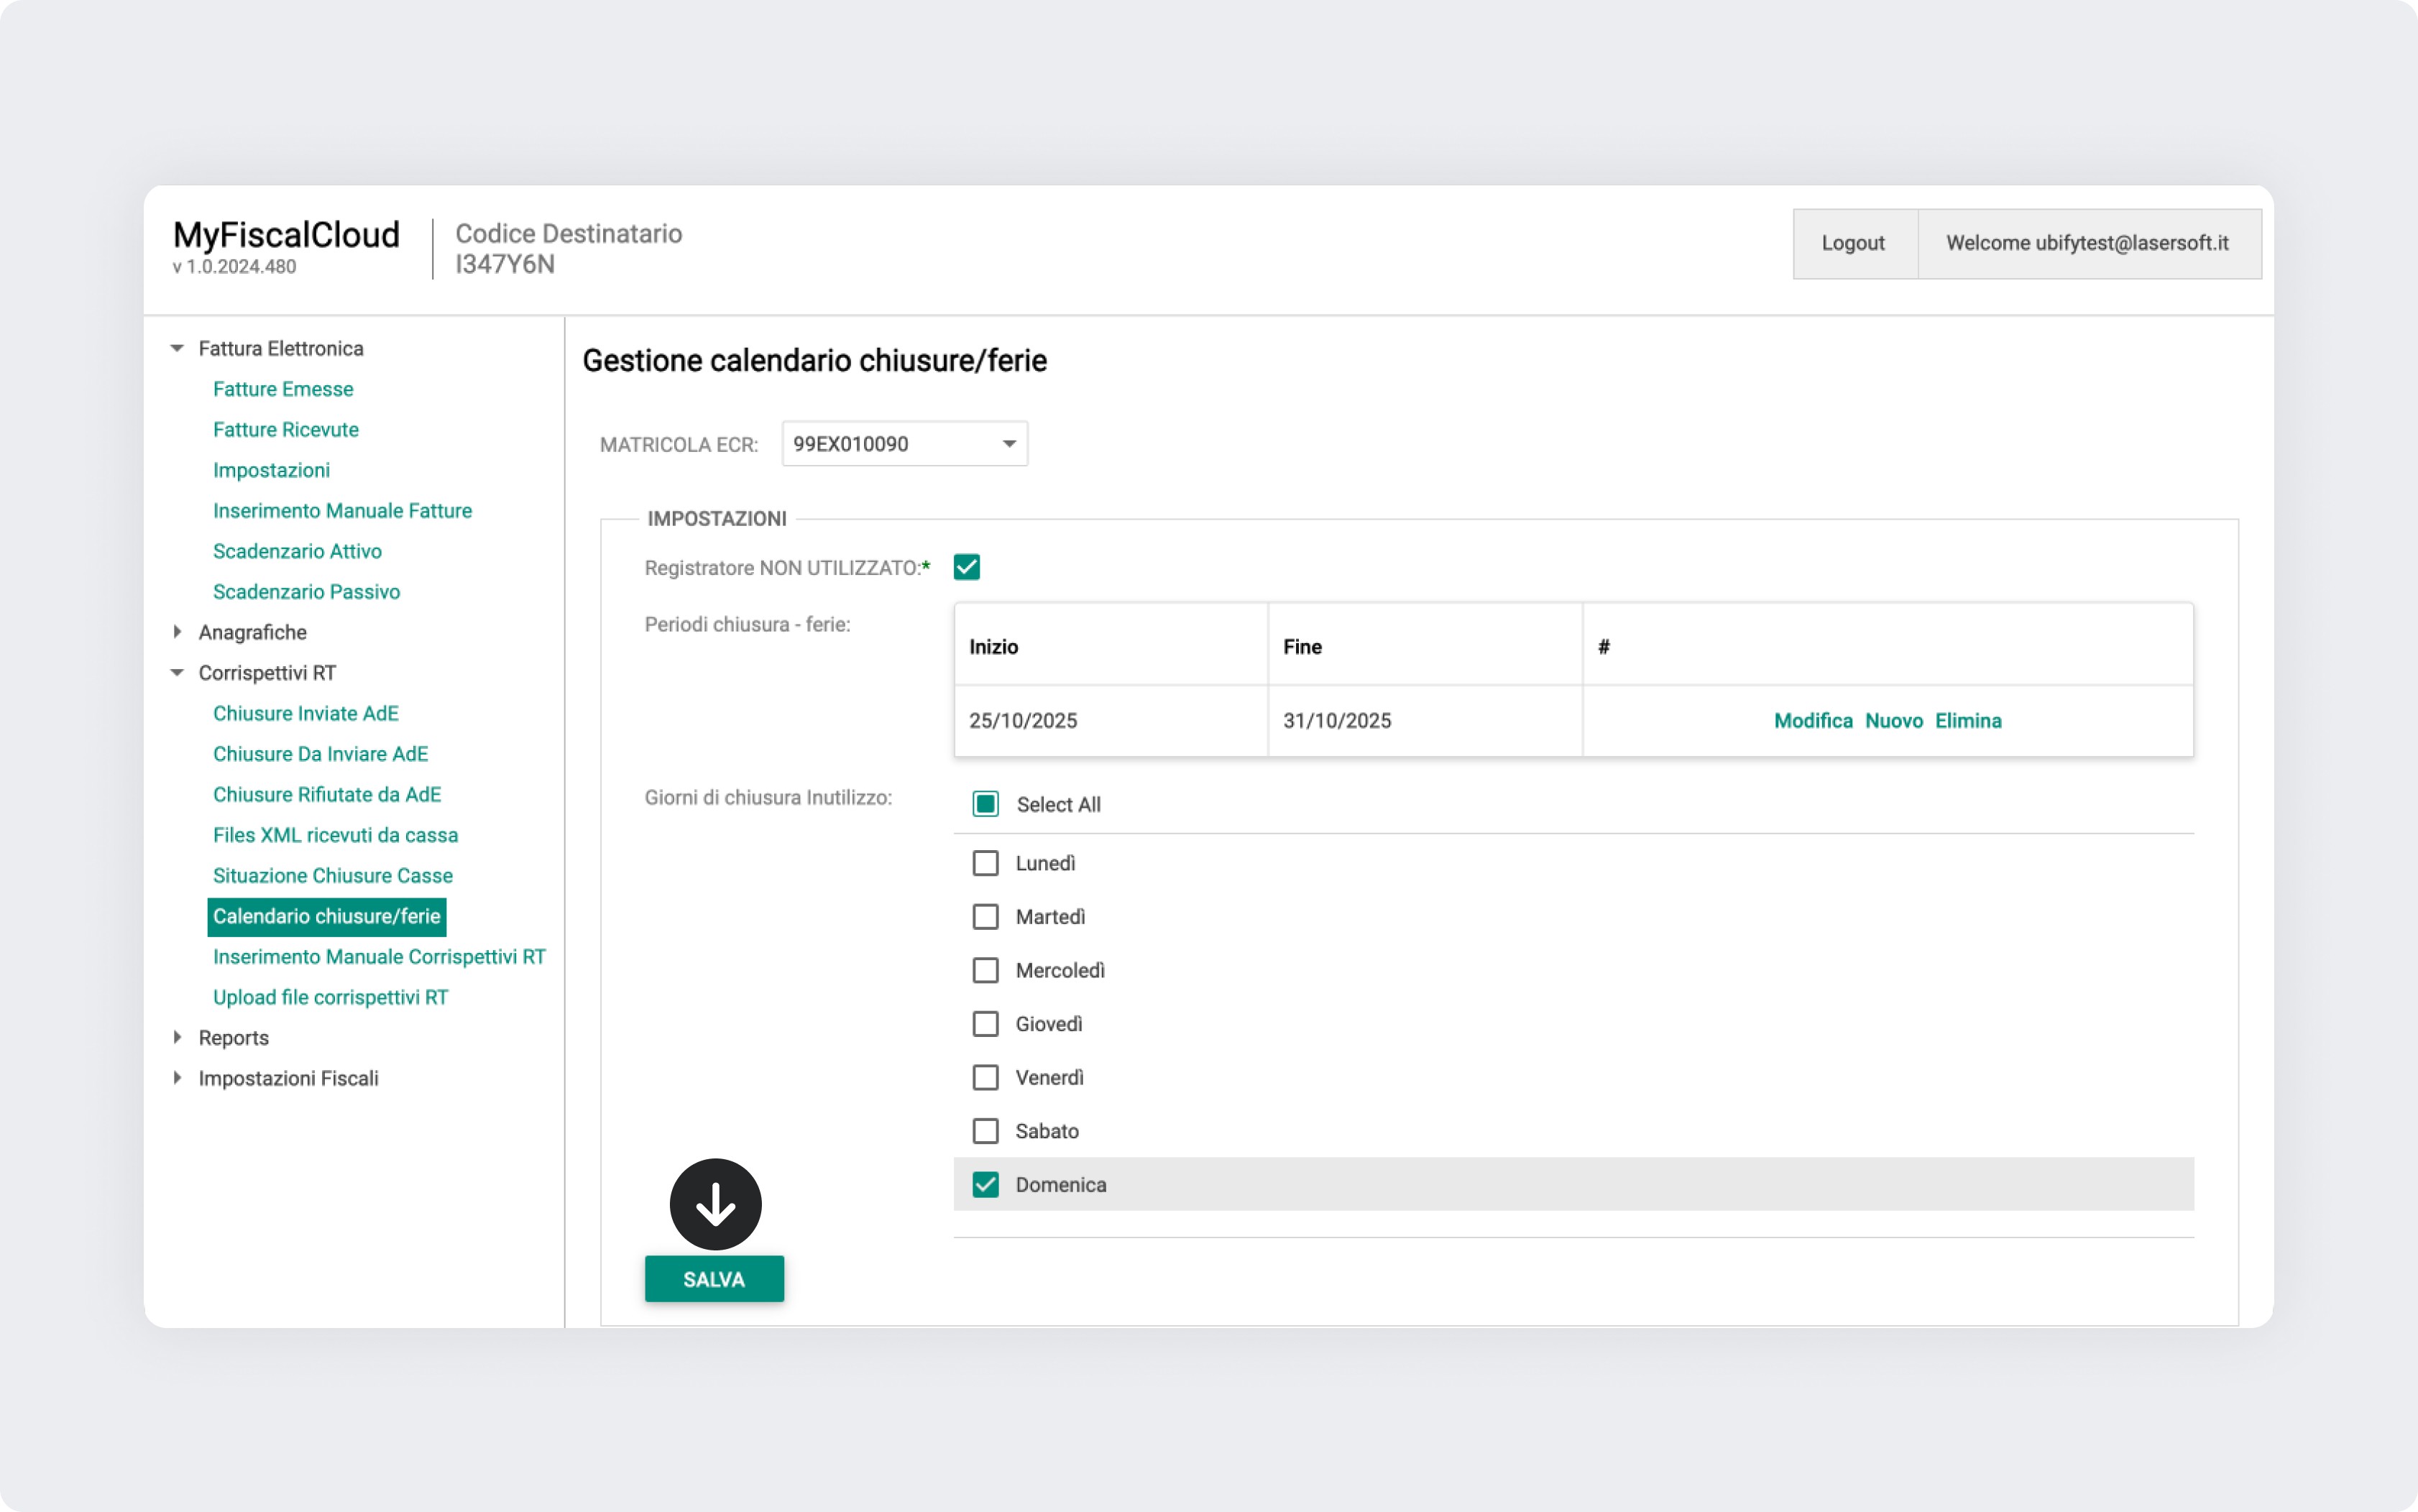
Task: Expand the Anagrafiche section arrow
Action: [177, 632]
